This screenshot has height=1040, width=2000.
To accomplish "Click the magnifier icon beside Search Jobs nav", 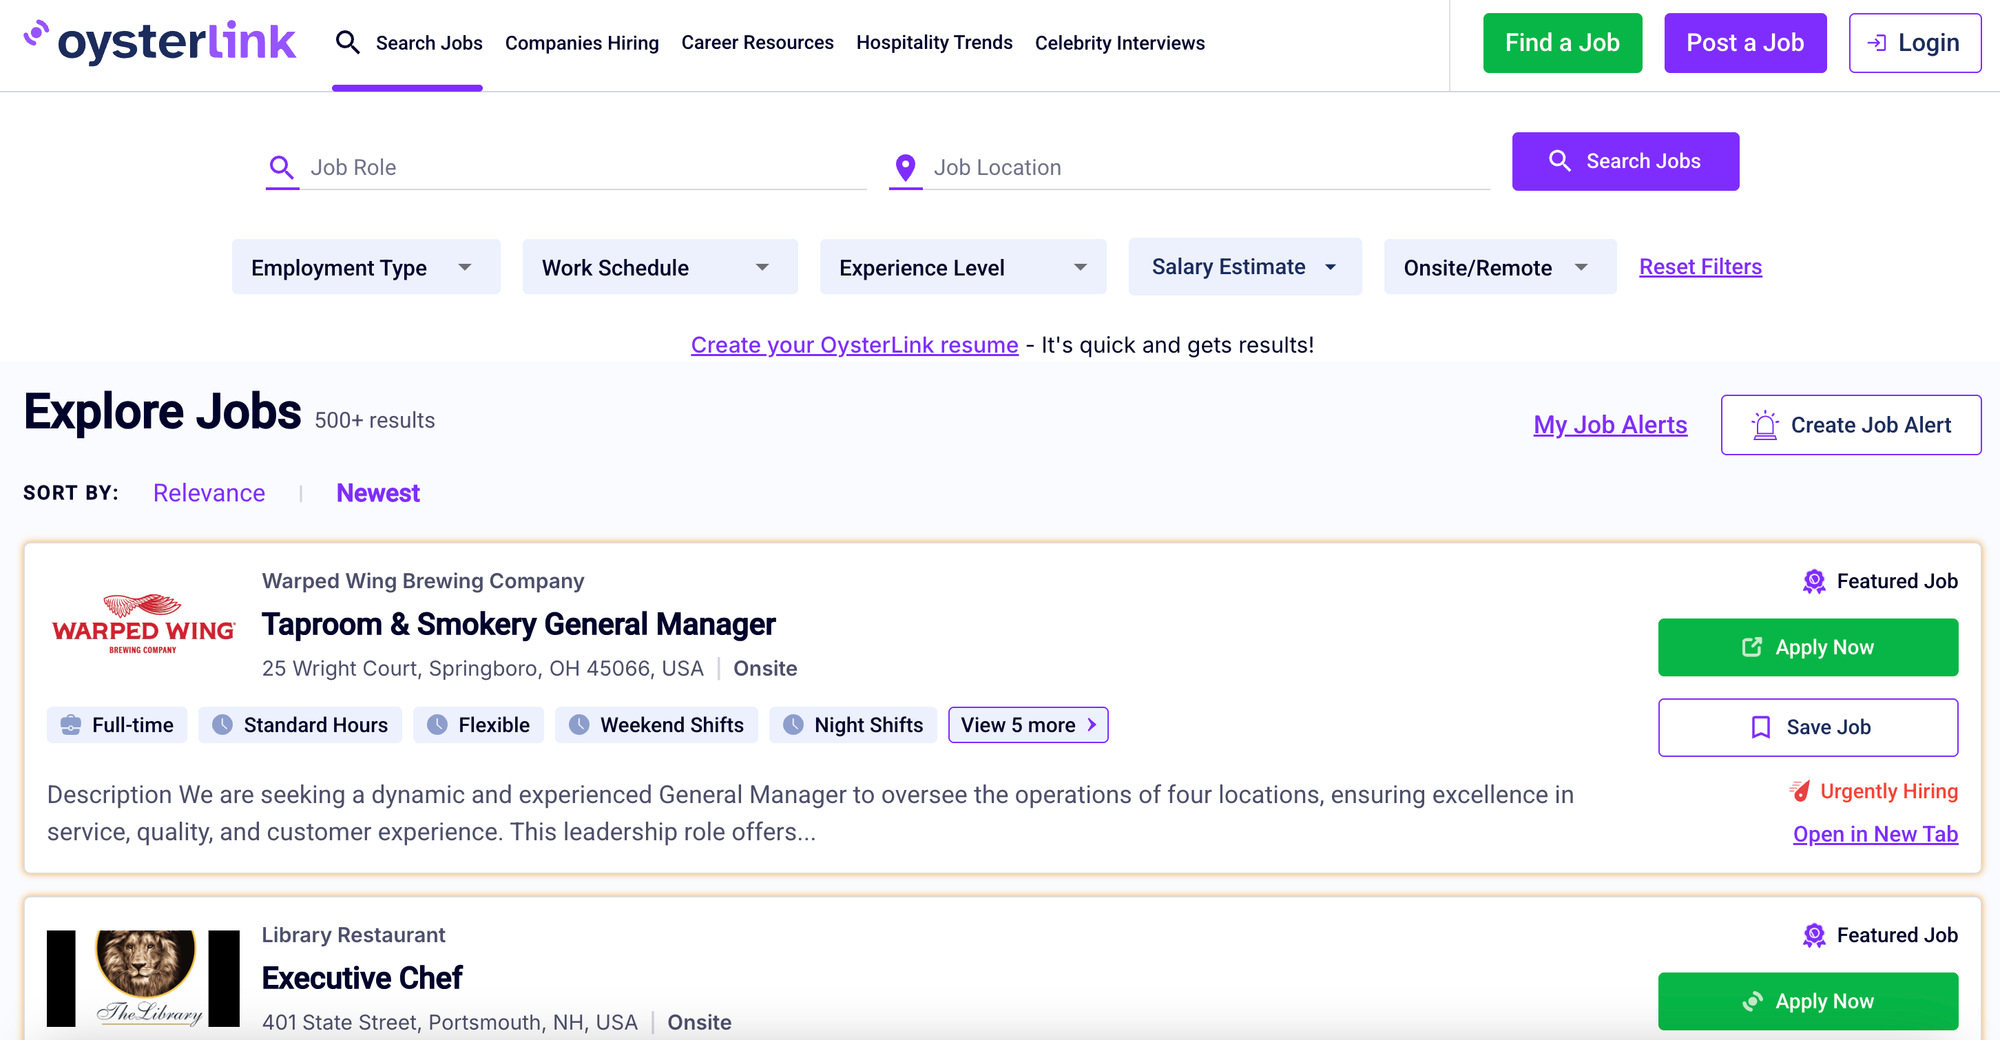I will (x=347, y=42).
